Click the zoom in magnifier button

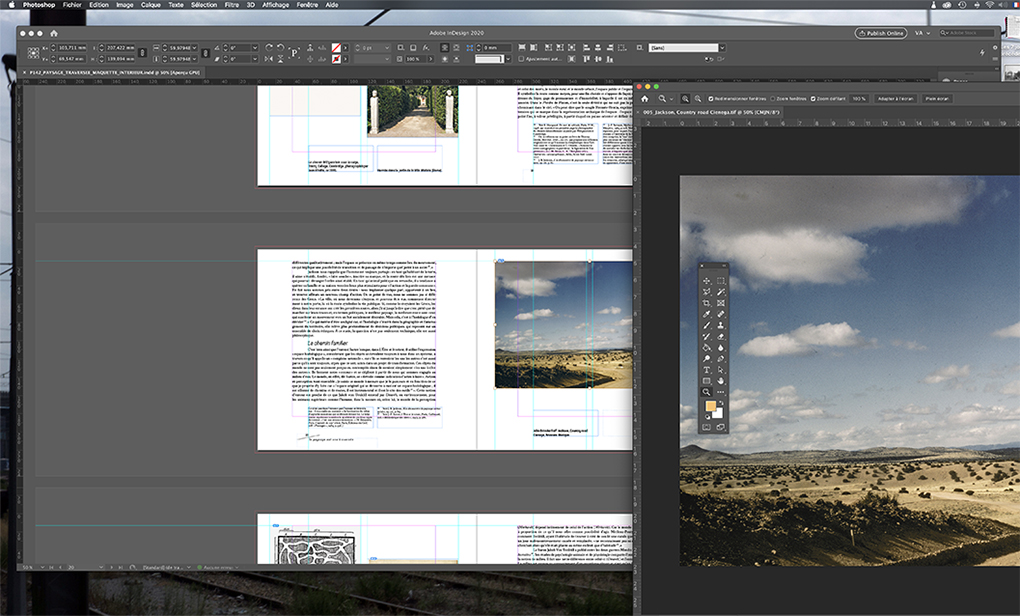[684, 98]
